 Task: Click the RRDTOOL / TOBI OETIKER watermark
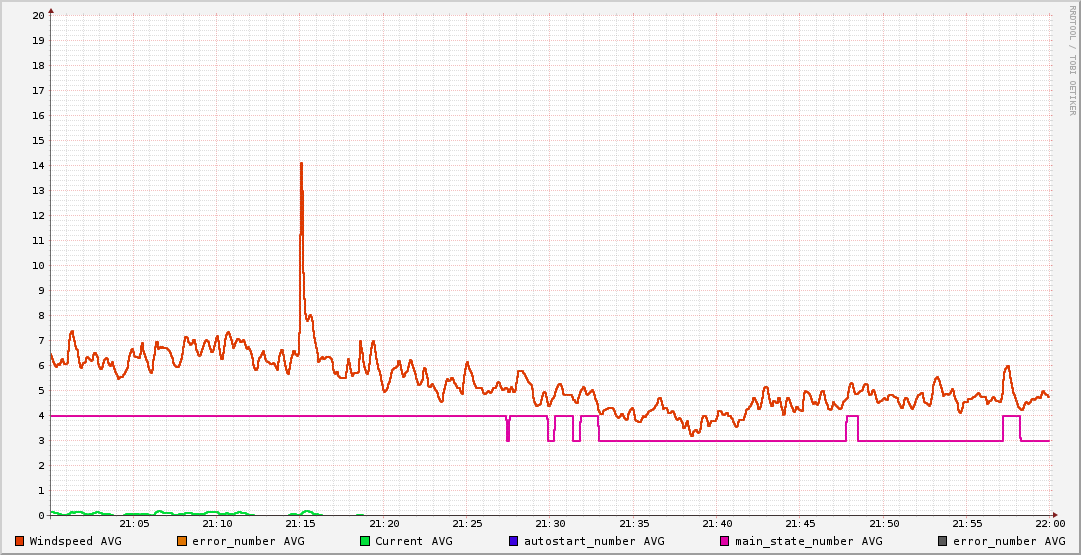1073,60
